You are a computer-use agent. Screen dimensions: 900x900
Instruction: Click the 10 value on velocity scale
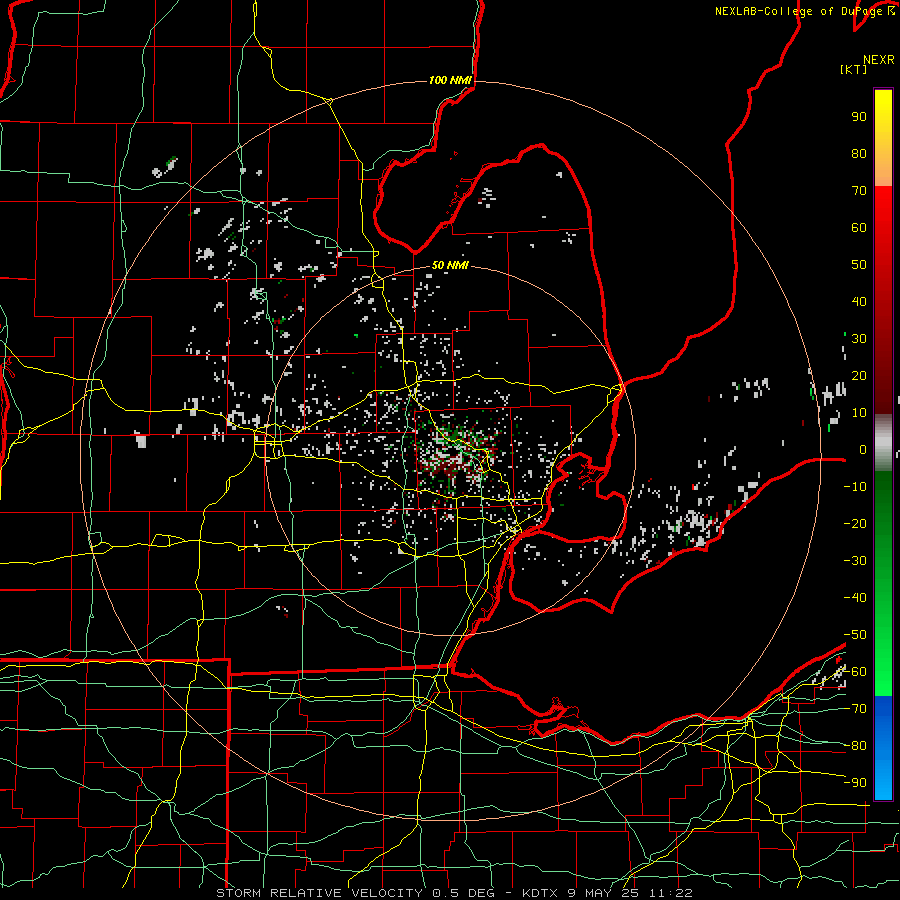(x=859, y=413)
